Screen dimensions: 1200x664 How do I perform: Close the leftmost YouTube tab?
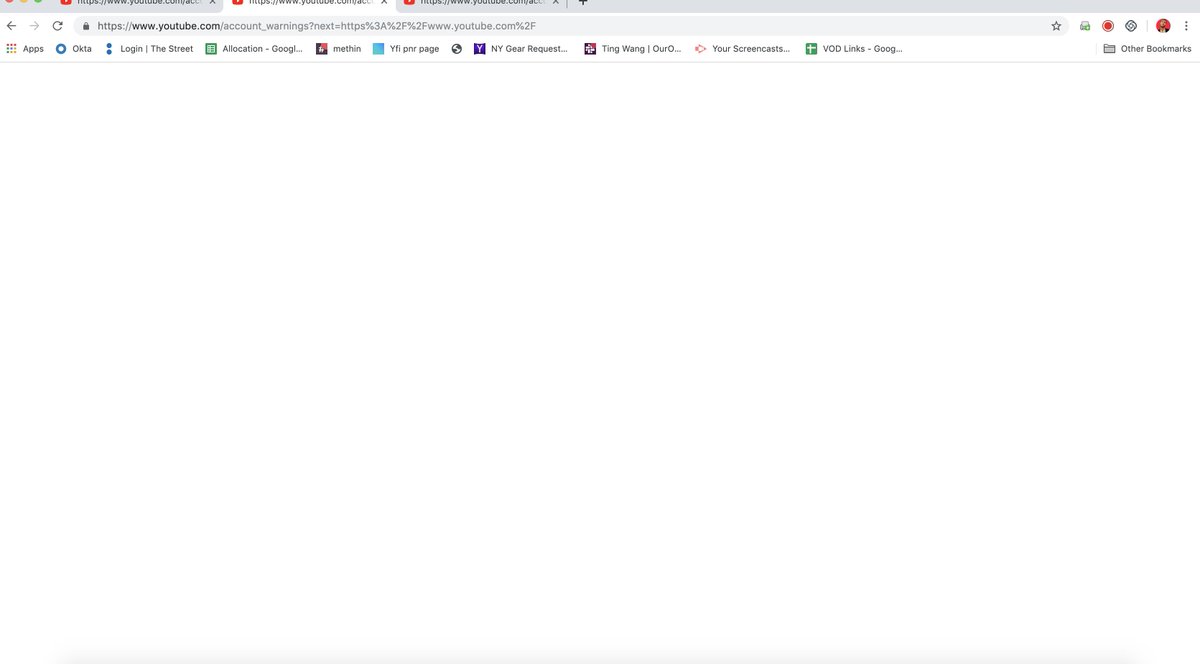(211, 3)
